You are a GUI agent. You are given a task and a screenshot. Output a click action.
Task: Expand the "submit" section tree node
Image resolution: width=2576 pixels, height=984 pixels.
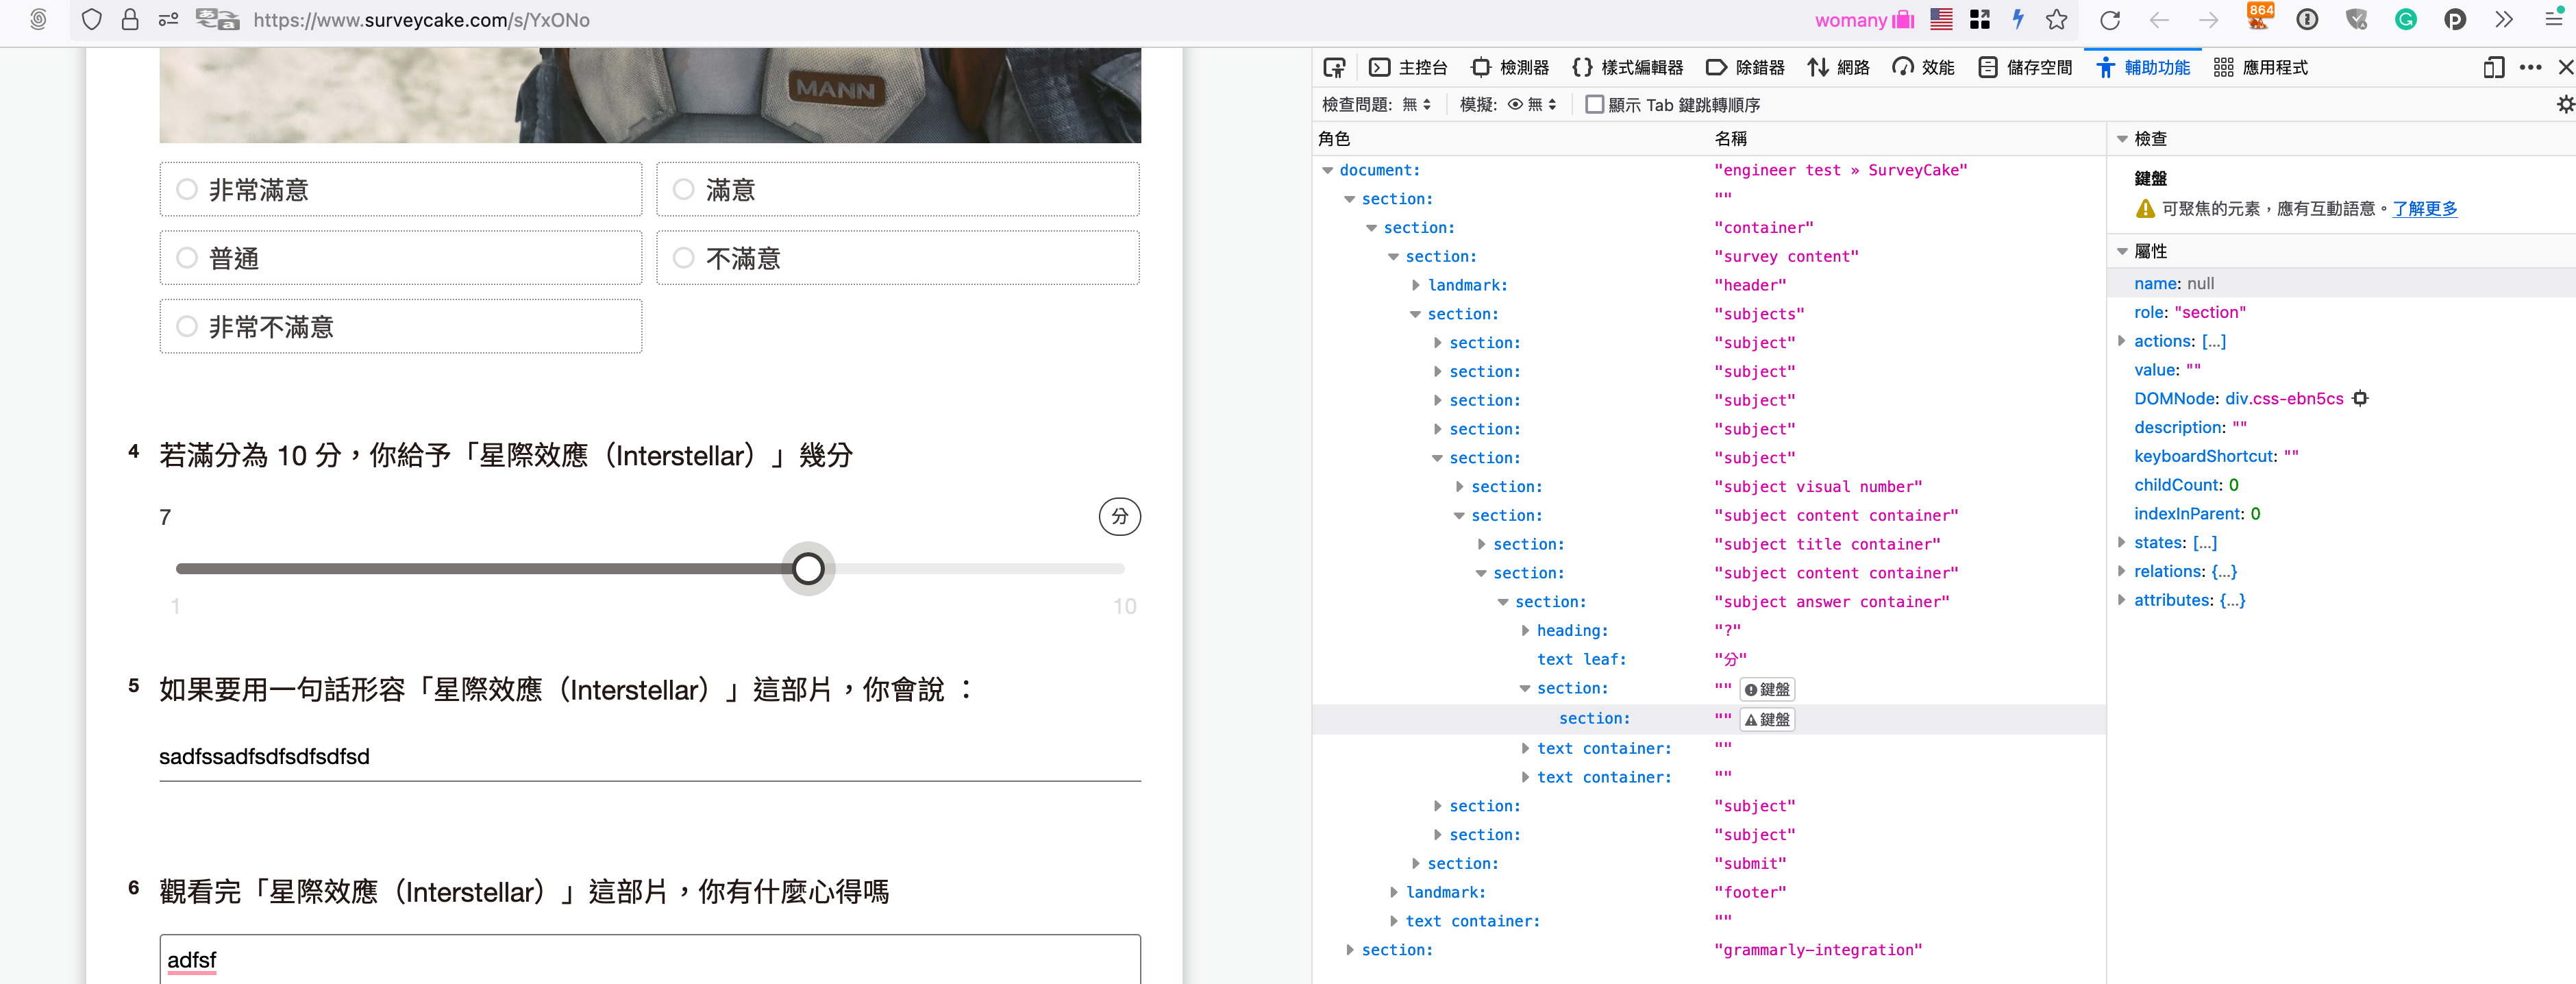(x=1416, y=863)
